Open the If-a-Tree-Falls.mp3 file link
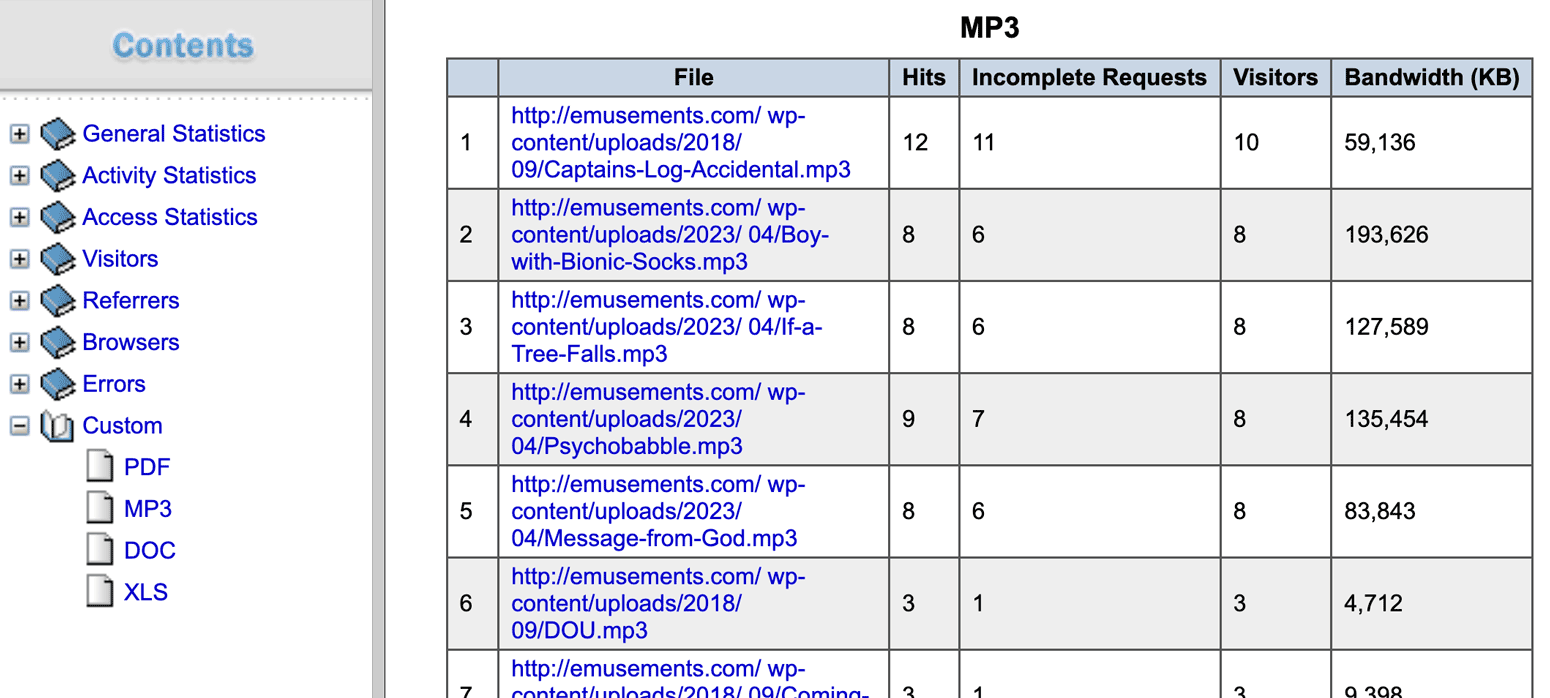The width and height of the screenshot is (1550, 698). (x=667, y=327)
